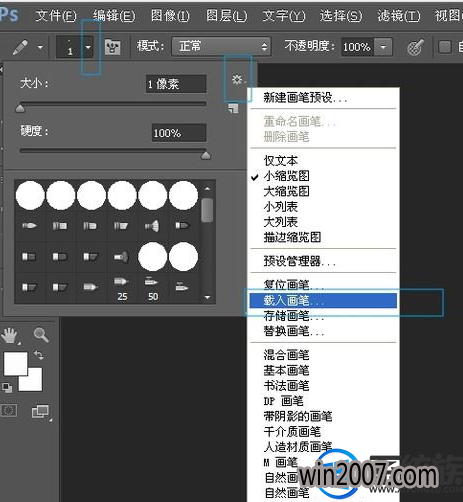463x502 pixels.
Task: Open the 图层(L) menu
Action: click(x=227, y=16)
